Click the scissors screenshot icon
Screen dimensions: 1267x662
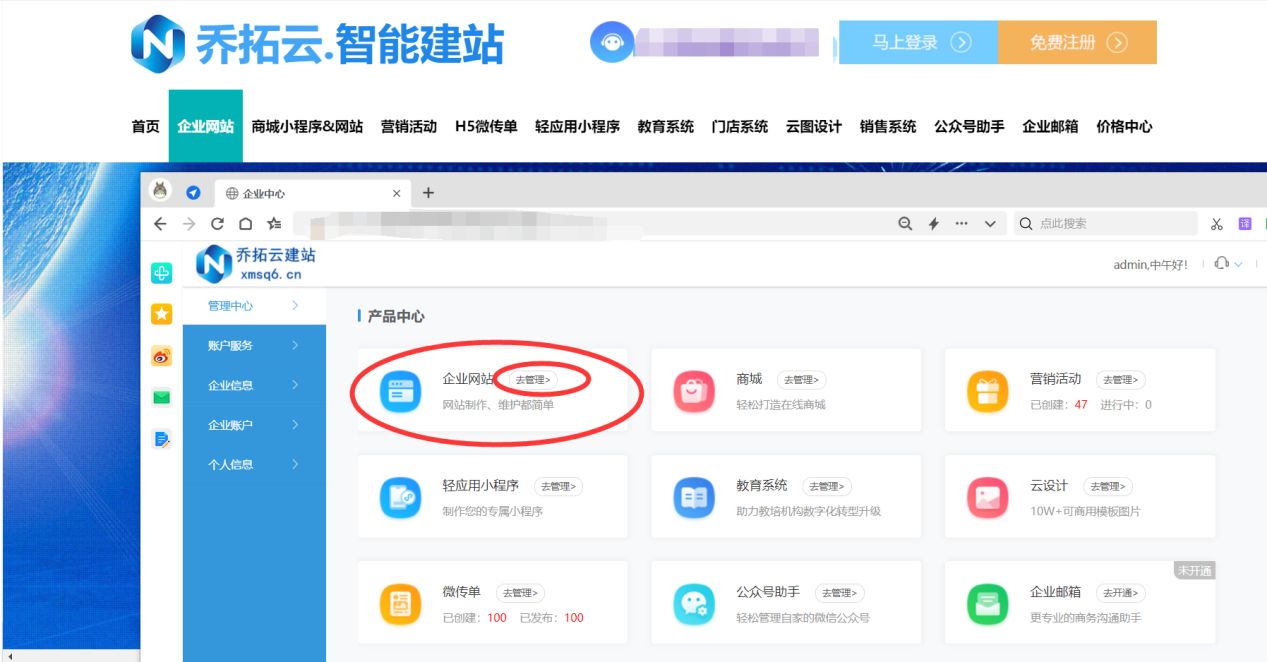coord(1217,224)
